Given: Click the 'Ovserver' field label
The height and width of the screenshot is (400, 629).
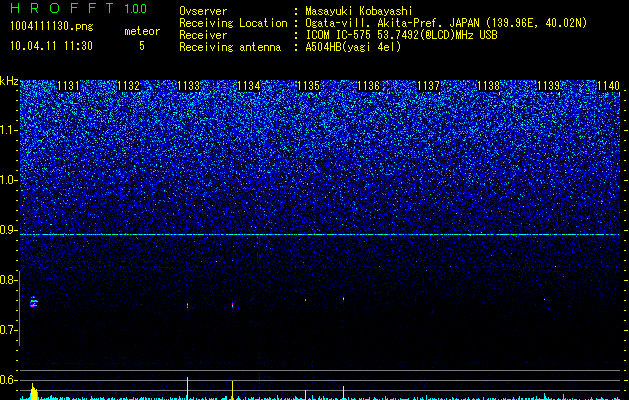Looking at the screenshot, I should (x=203, y=11).
